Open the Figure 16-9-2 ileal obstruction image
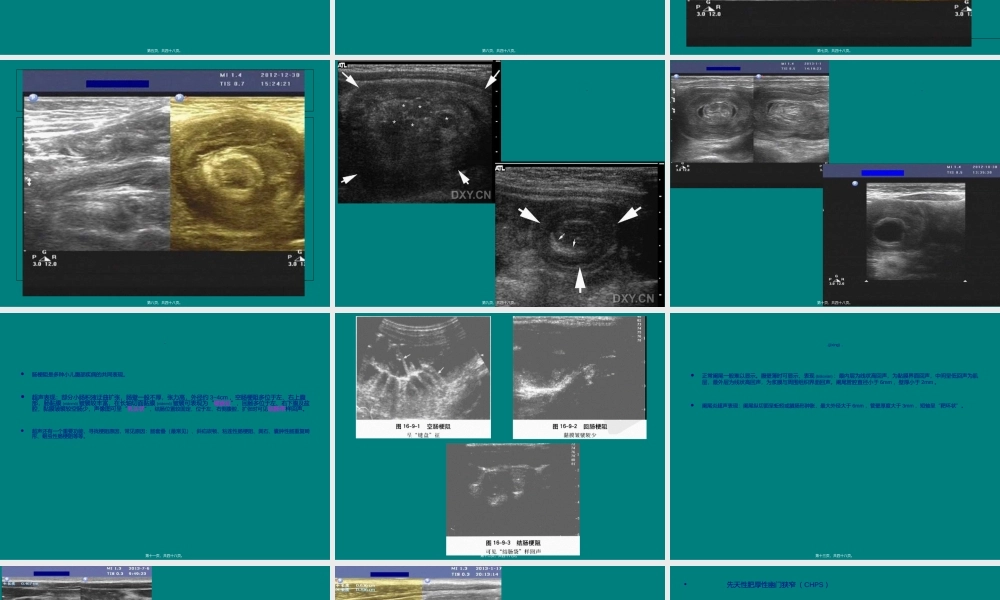The image size is (1000, 600). [x=578, y=368]
